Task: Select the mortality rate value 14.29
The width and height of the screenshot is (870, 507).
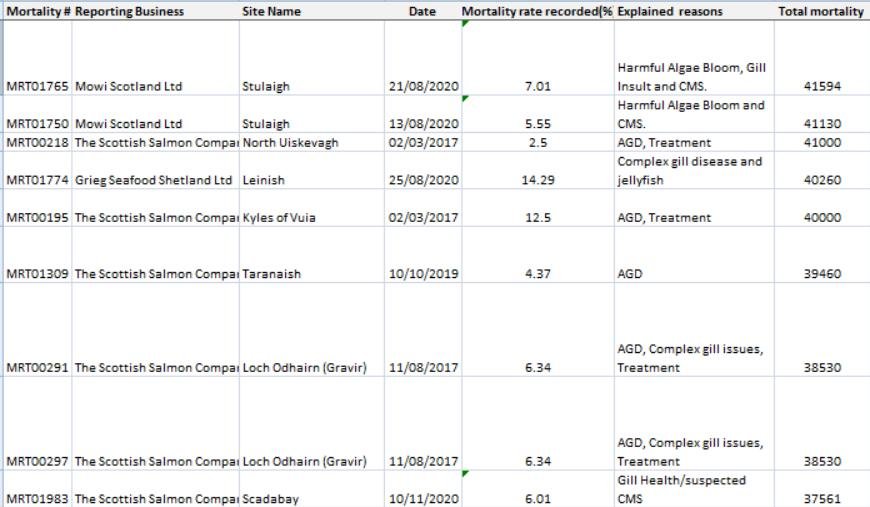Action: tap(537, 180)
